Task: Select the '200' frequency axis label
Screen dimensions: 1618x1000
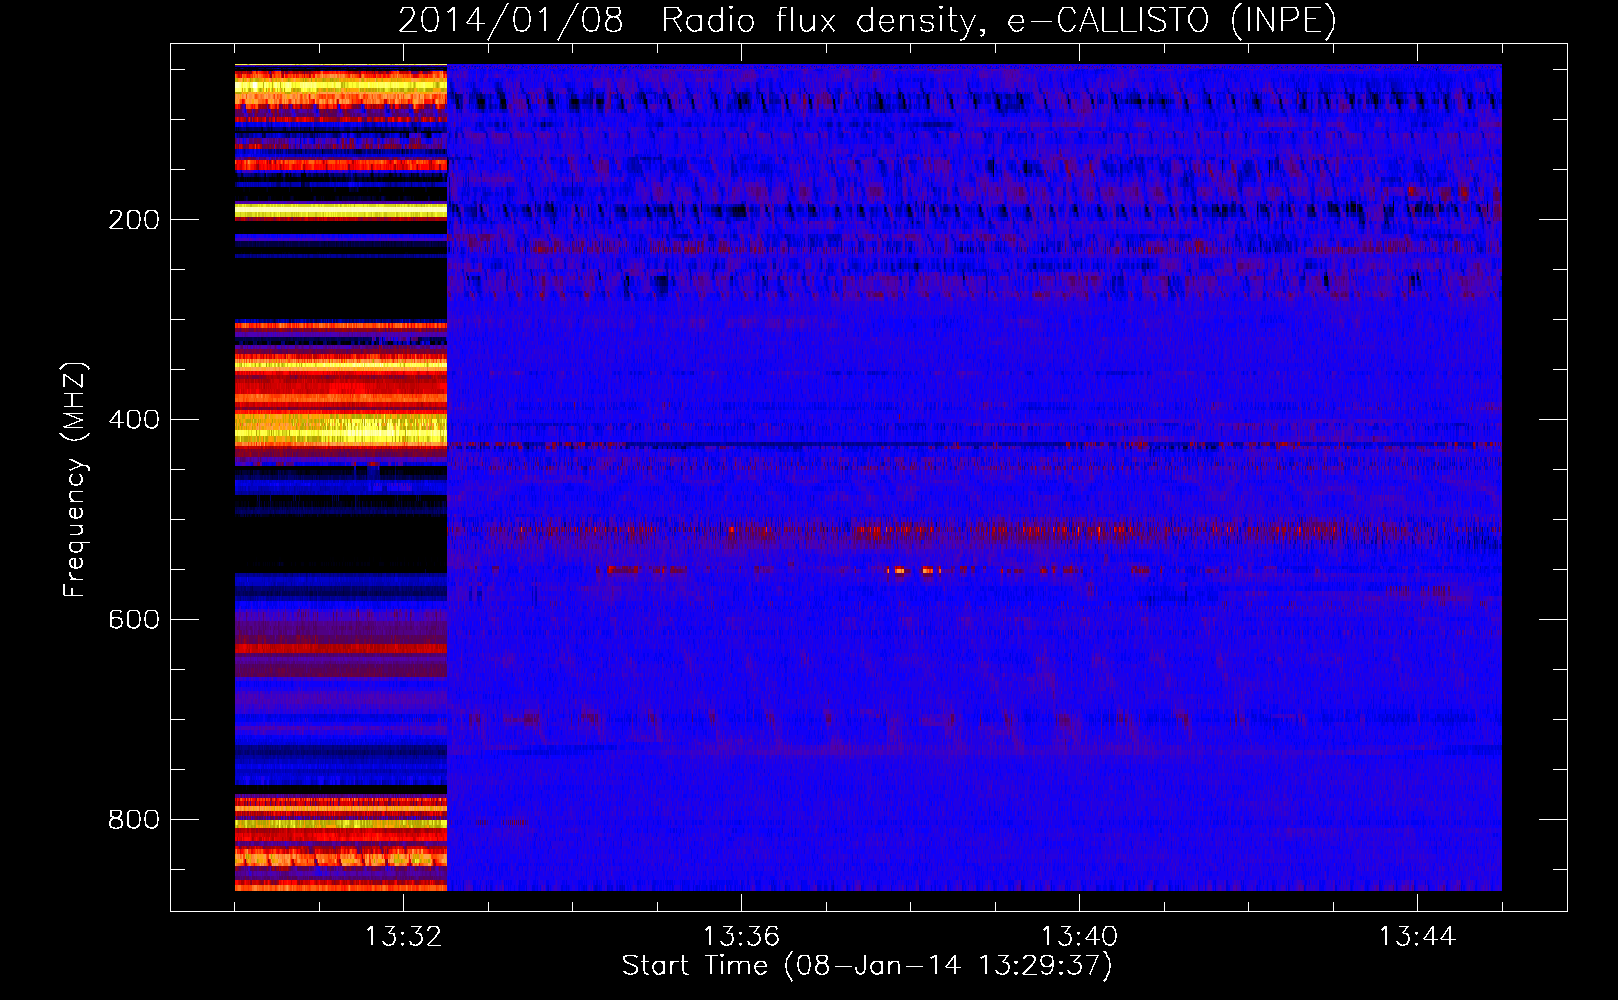Action: (134, 220)
